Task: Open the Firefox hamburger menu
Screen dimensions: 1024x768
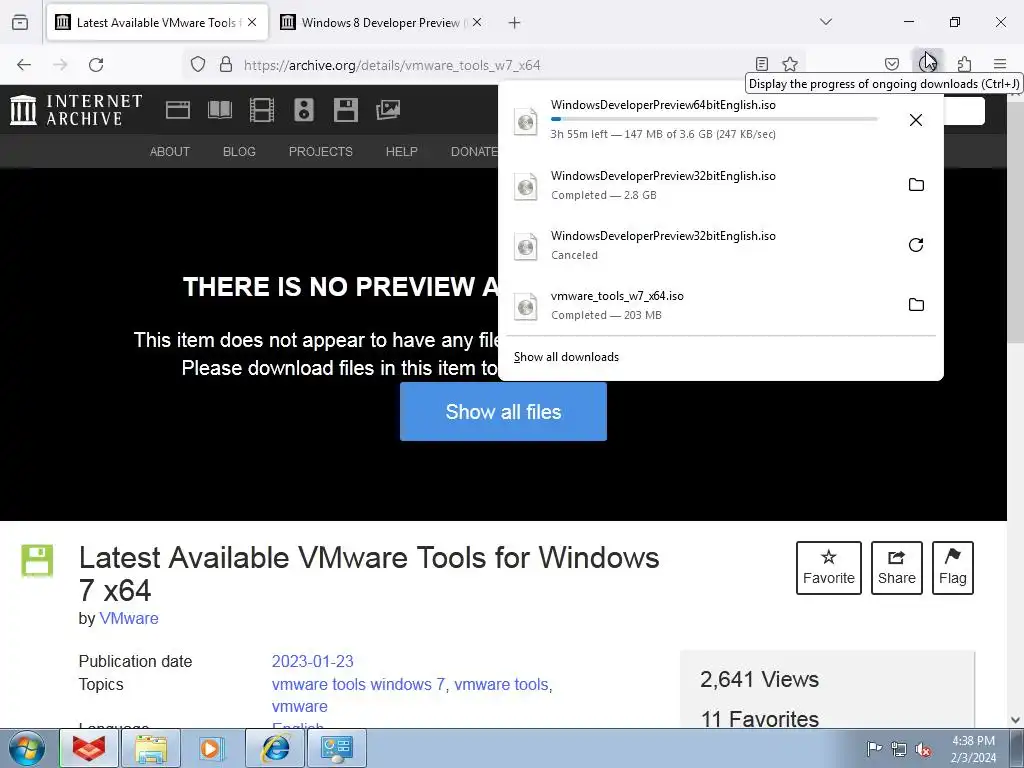Action: pos(1000,64)
